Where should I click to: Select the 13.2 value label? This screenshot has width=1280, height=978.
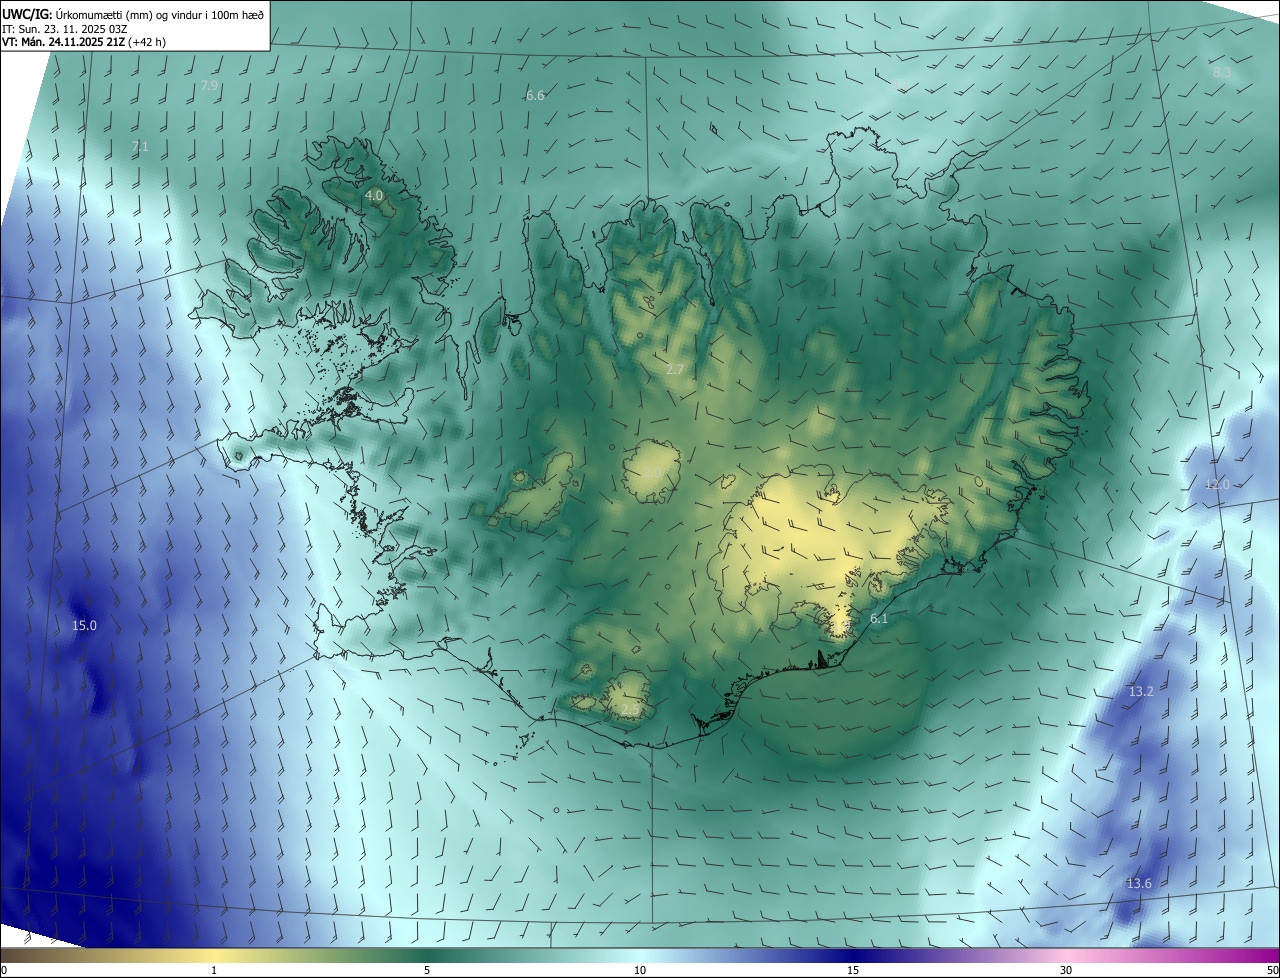pos(1141,692)
